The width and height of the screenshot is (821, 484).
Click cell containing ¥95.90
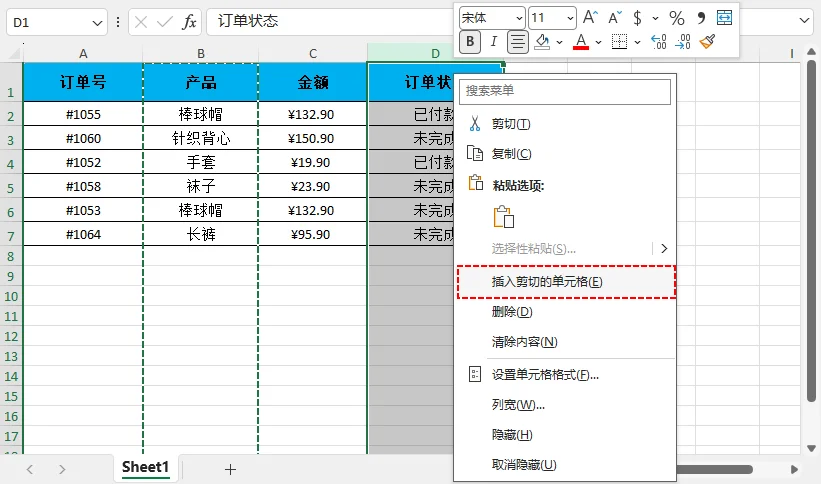313,234
